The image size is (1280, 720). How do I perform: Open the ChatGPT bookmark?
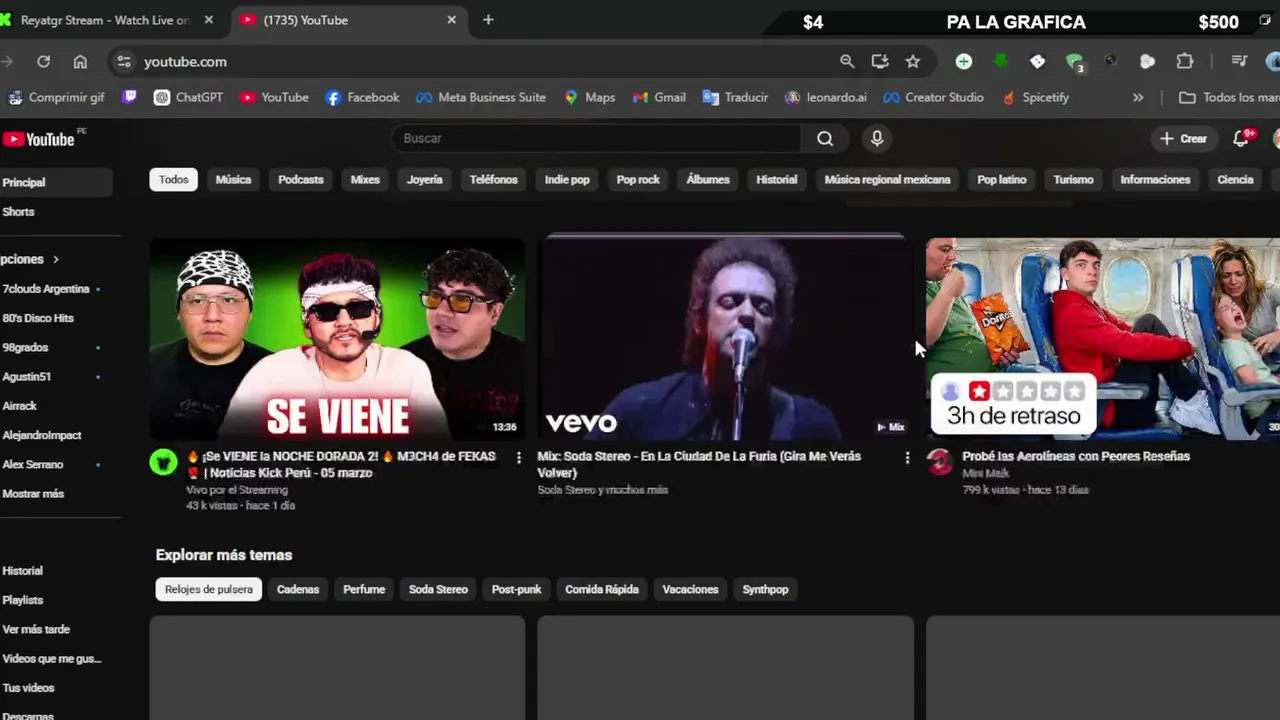click(188, 98)
